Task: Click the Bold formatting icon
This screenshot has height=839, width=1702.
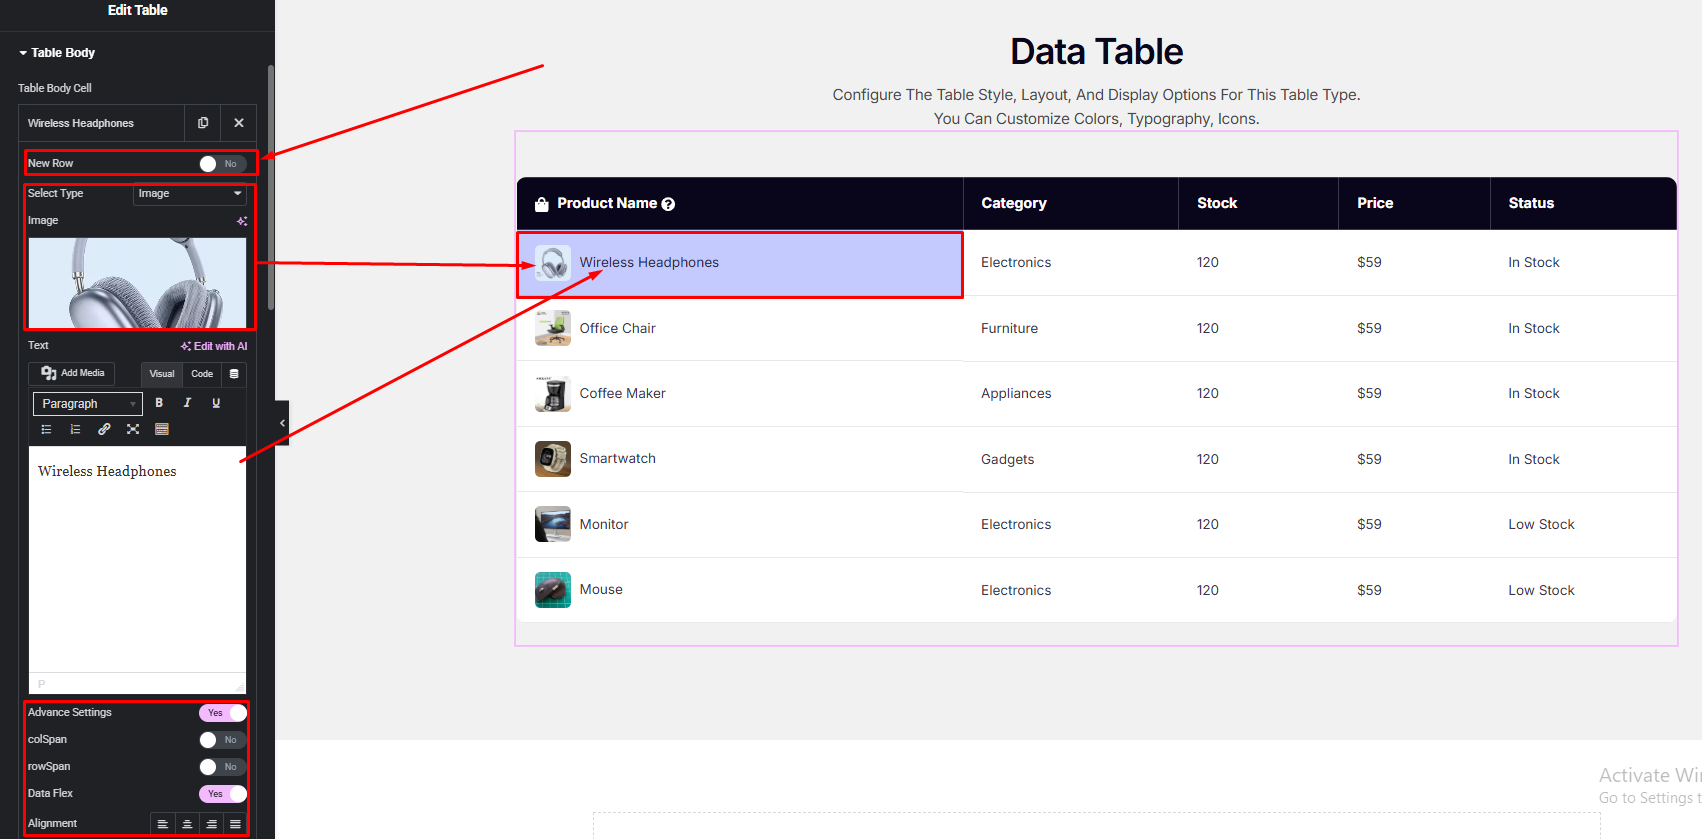Action: (159, 403)
